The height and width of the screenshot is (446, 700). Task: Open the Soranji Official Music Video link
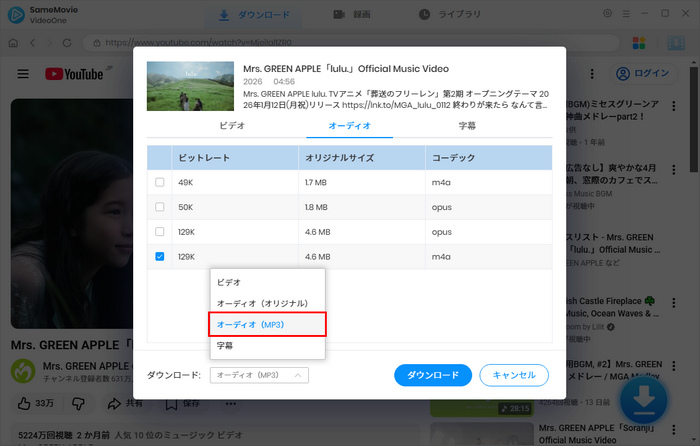click(596, 434)
